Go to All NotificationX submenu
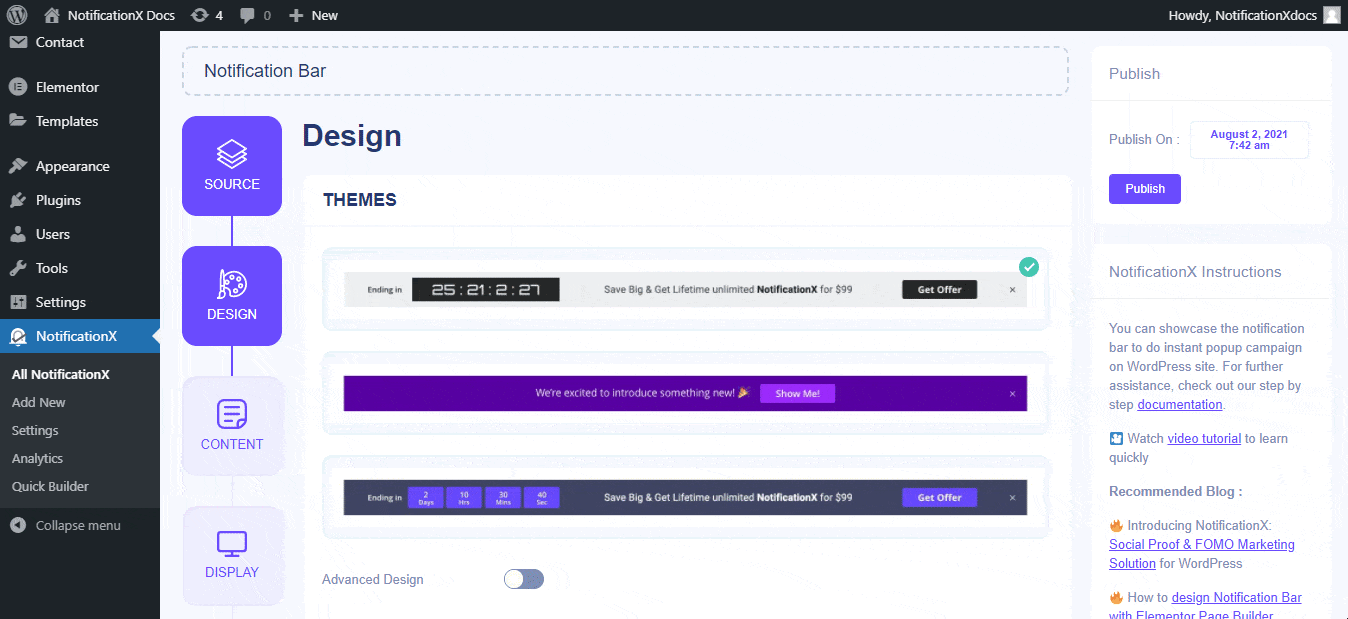Image resolution: width=1348 pixels, height=619 pixels. pyautogui.click(x=60, y=374)
